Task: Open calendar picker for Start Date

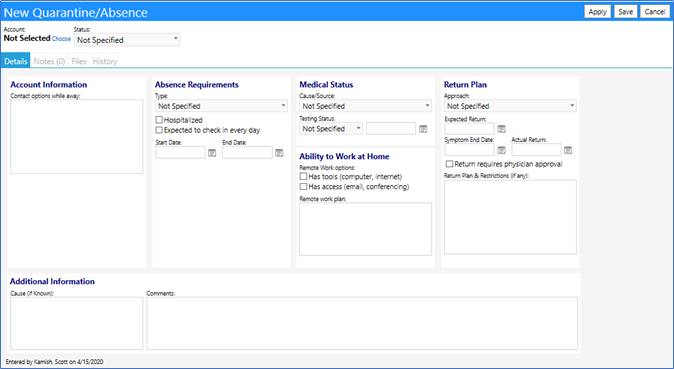Action: coord(212,153)
